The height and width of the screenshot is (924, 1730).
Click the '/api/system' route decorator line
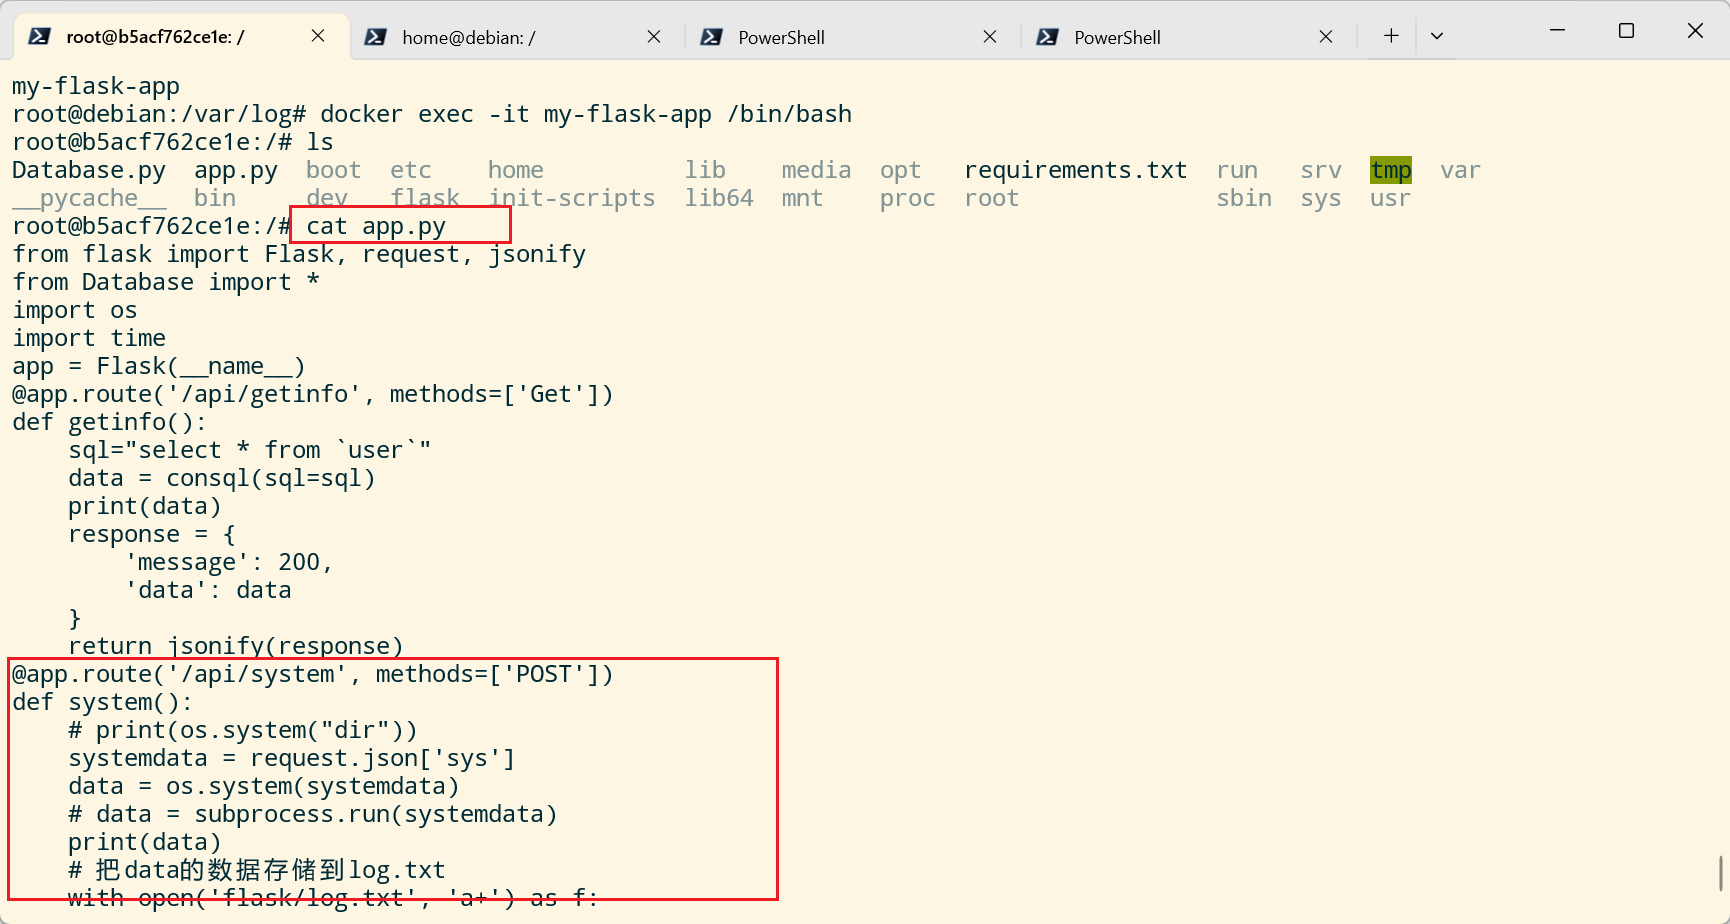pos(312,675)
